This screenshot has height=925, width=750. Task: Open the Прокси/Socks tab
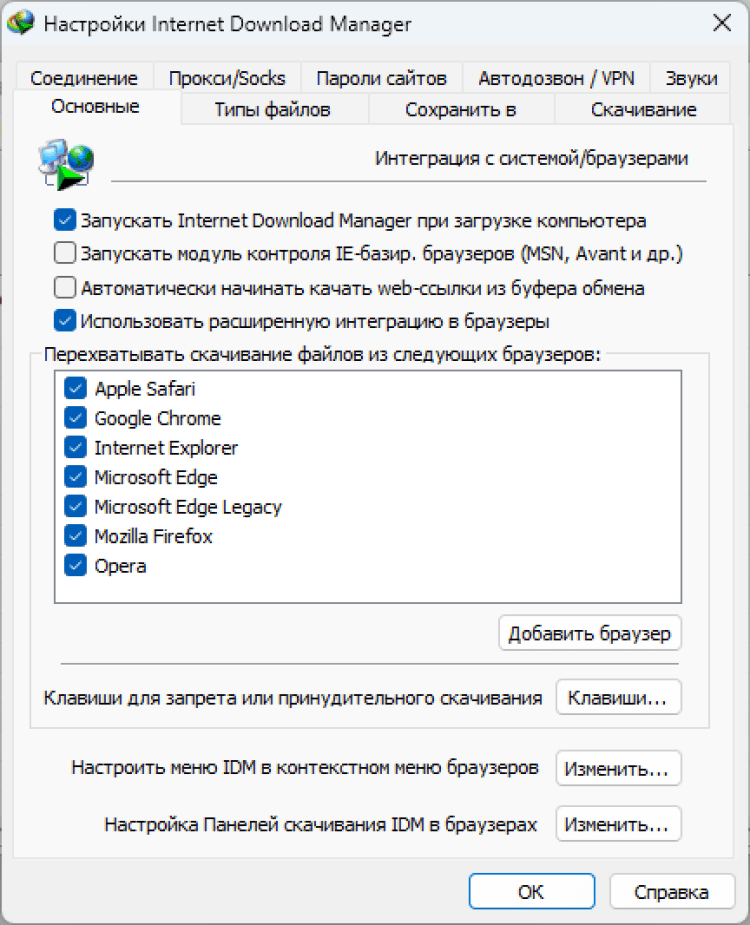point(227,78)
